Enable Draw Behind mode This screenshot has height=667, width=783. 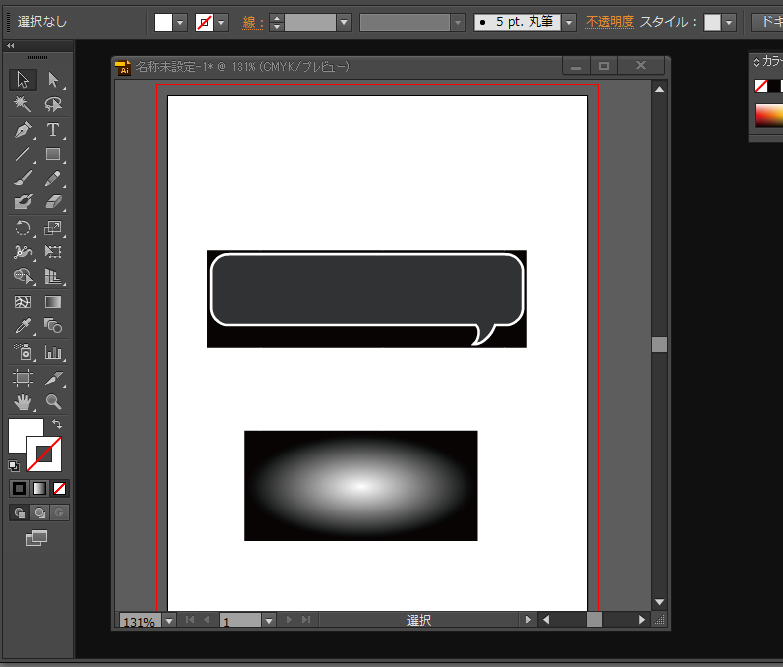39,513
